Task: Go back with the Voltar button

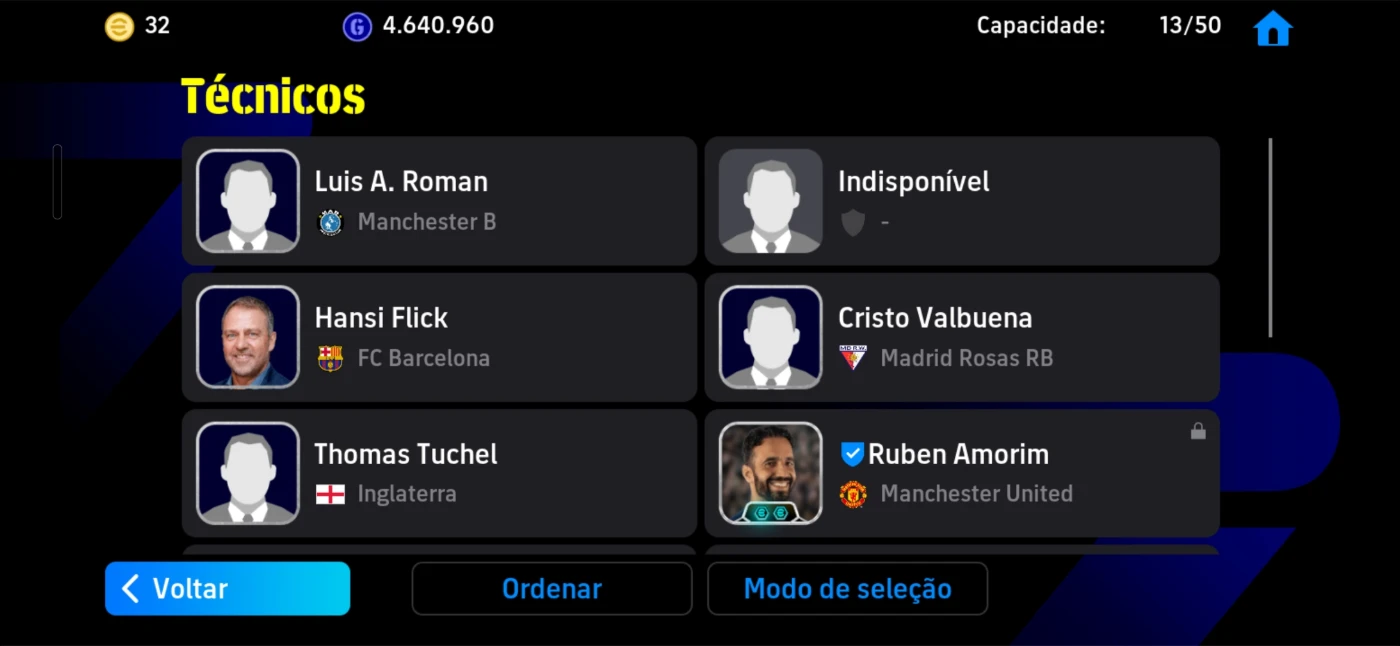Action: 227,588
